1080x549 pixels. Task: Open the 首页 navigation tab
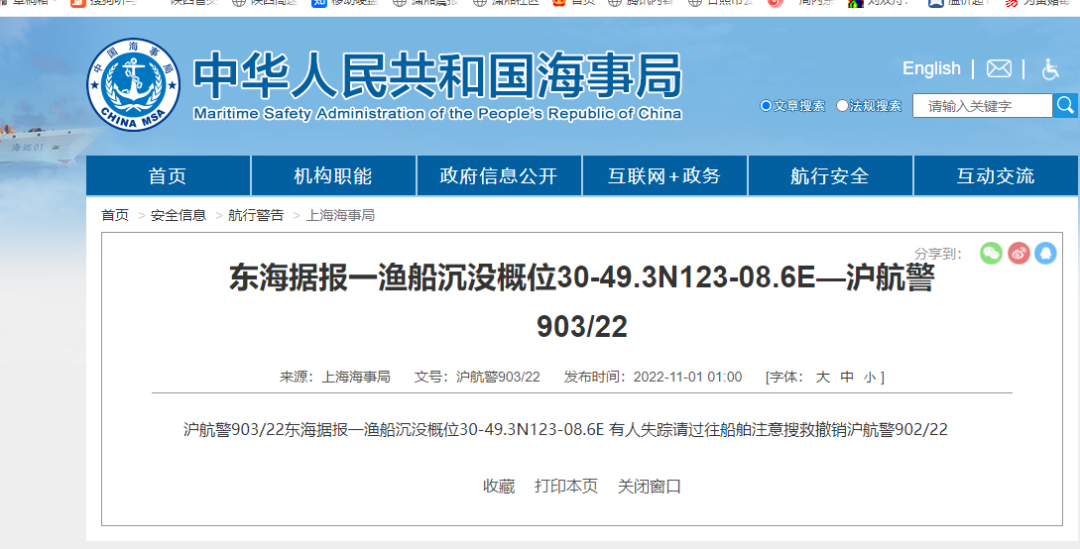tap(168, 176)
